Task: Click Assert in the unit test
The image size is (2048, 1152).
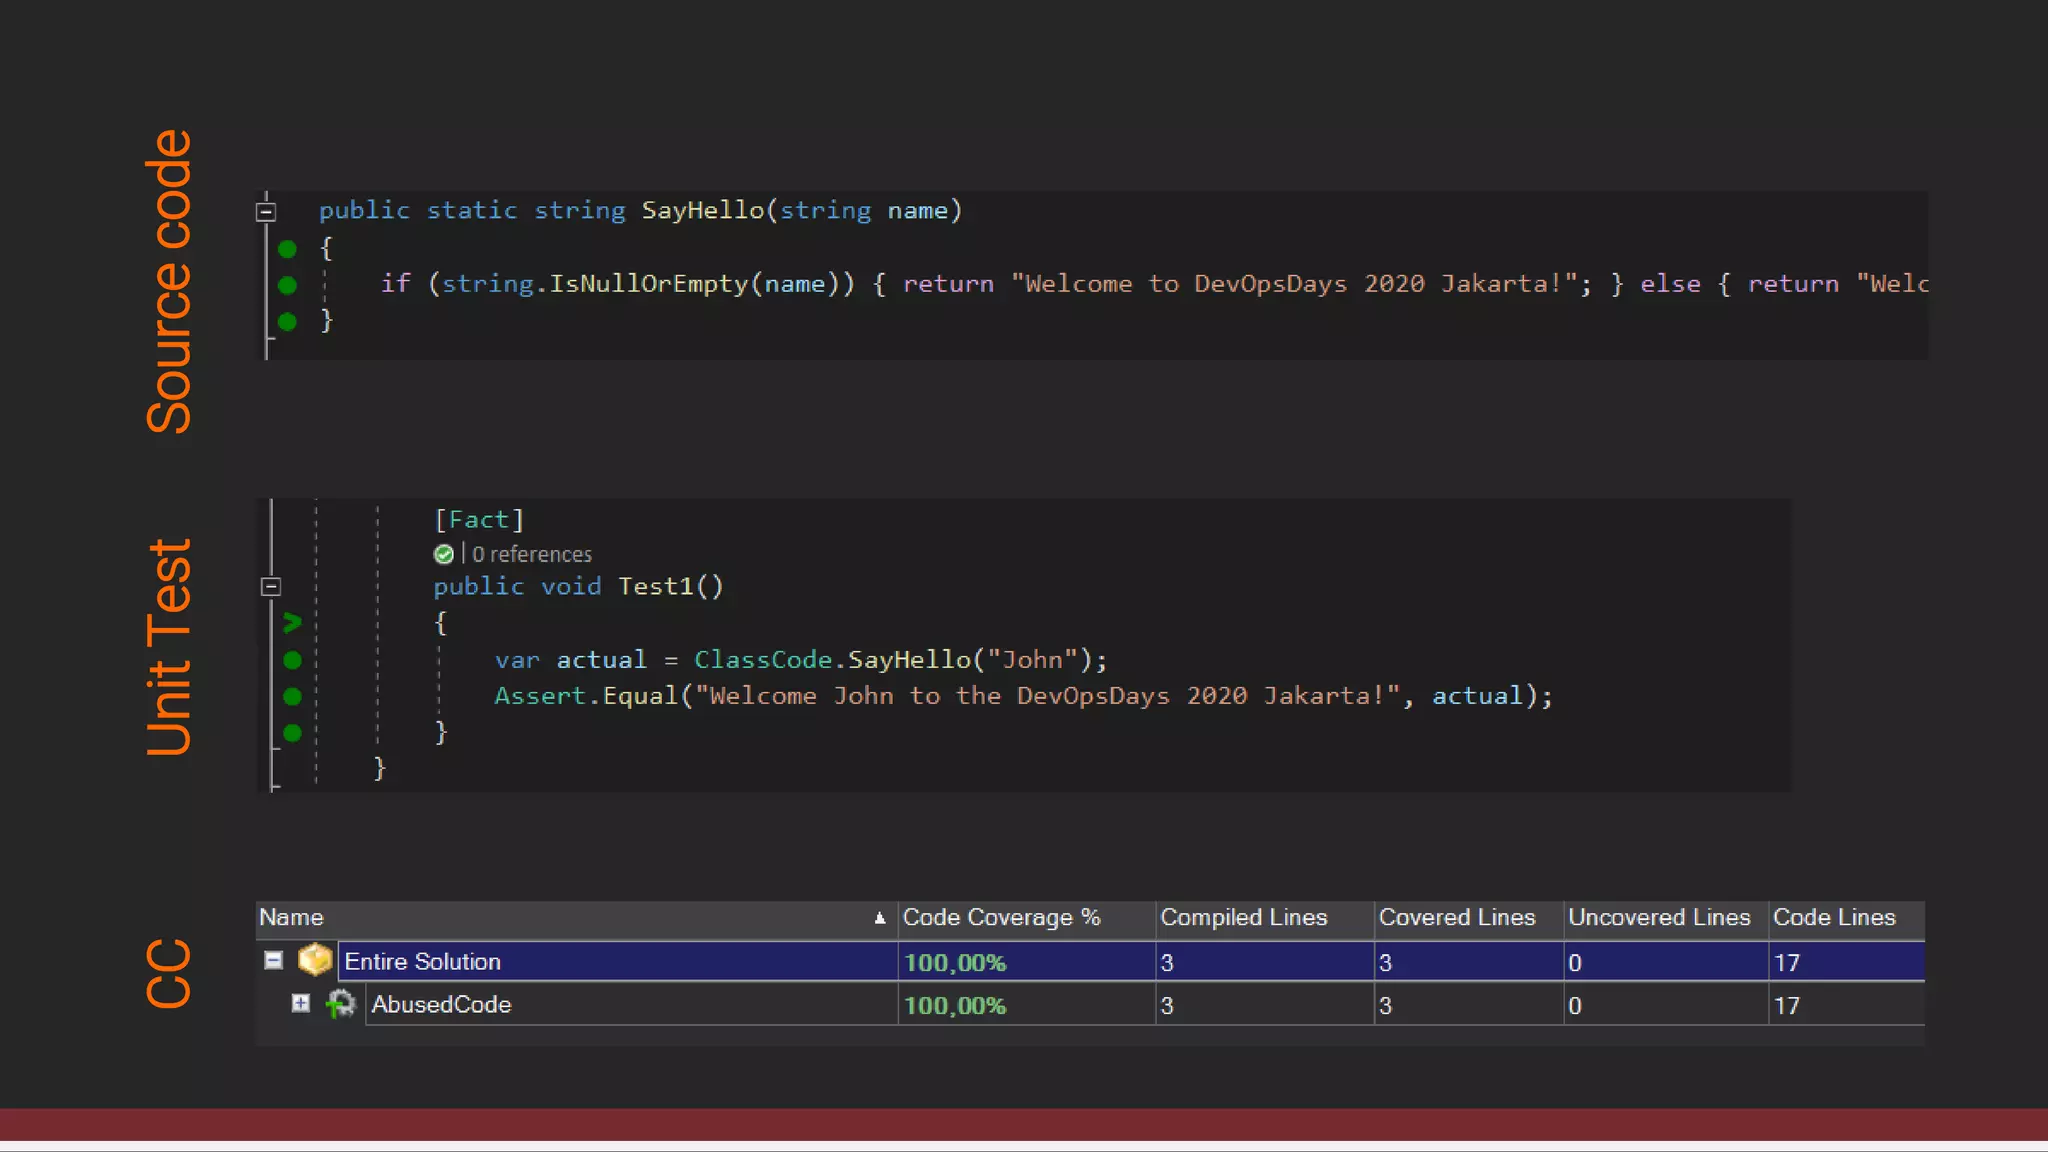Action: pyautogui.click(x=540, y=696)
